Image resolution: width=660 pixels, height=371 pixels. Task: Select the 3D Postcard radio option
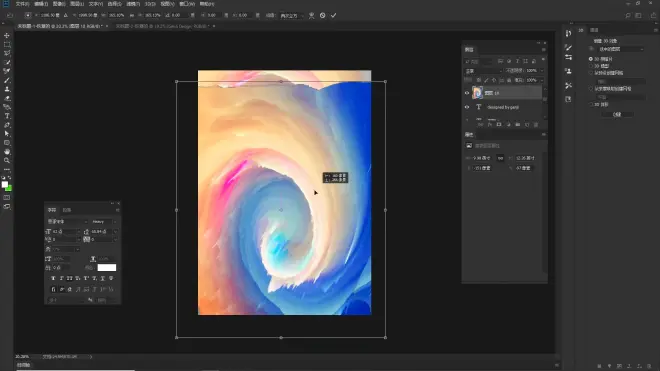tap(591, 59)
